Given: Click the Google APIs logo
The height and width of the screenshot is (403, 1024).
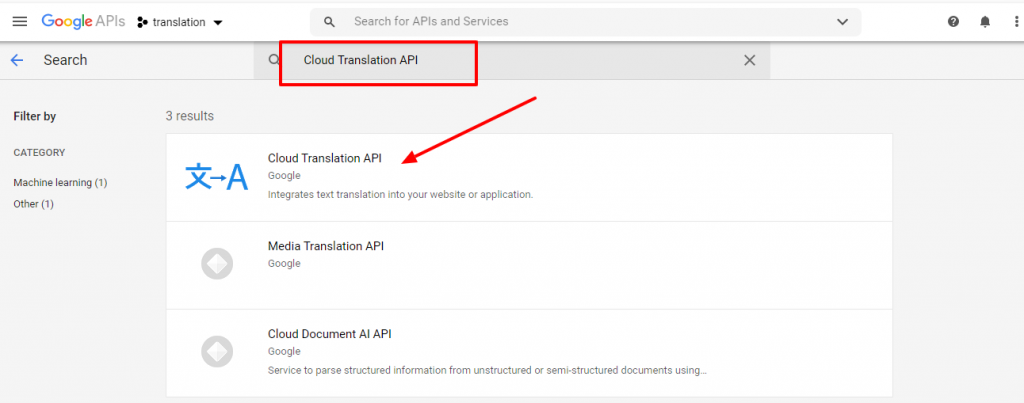Looking at the screenshot, I should (83, 22).
